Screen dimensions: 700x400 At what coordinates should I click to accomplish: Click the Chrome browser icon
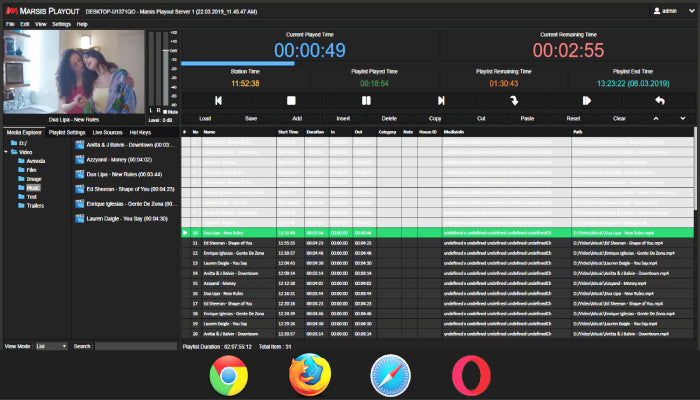[x=229, y=376]
